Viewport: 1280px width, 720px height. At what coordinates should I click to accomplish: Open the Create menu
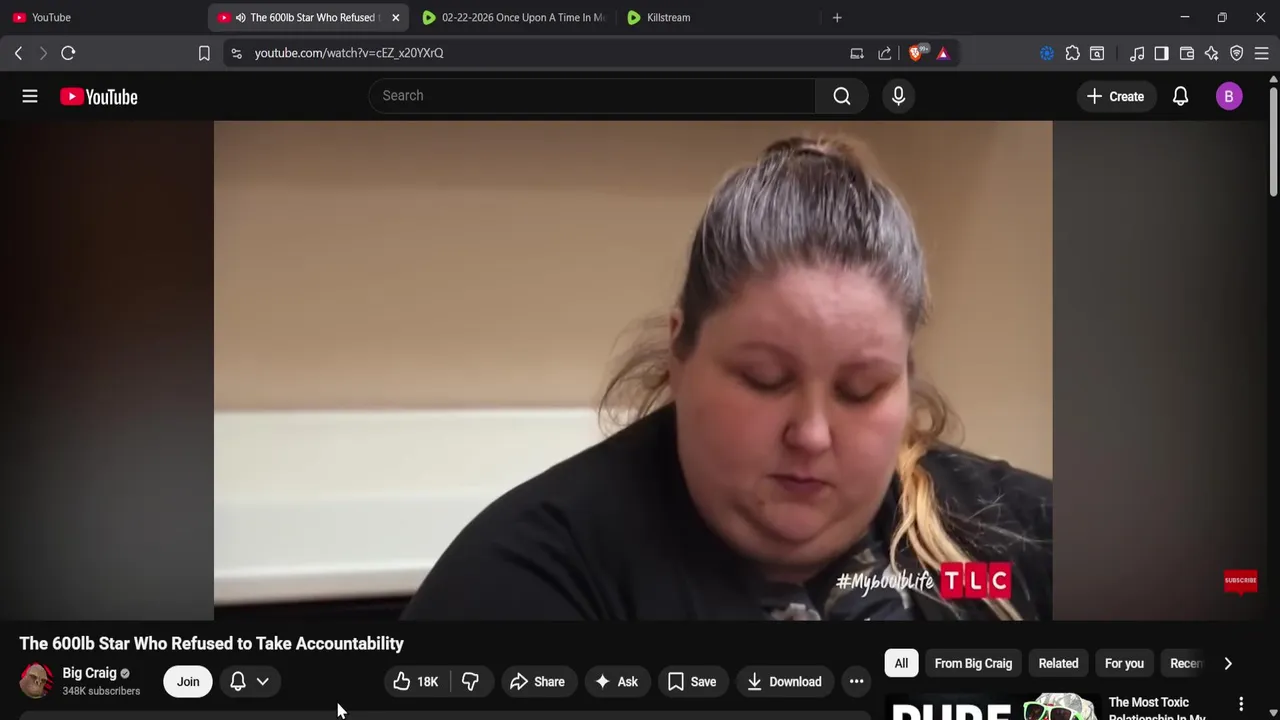coord(1115,96)
